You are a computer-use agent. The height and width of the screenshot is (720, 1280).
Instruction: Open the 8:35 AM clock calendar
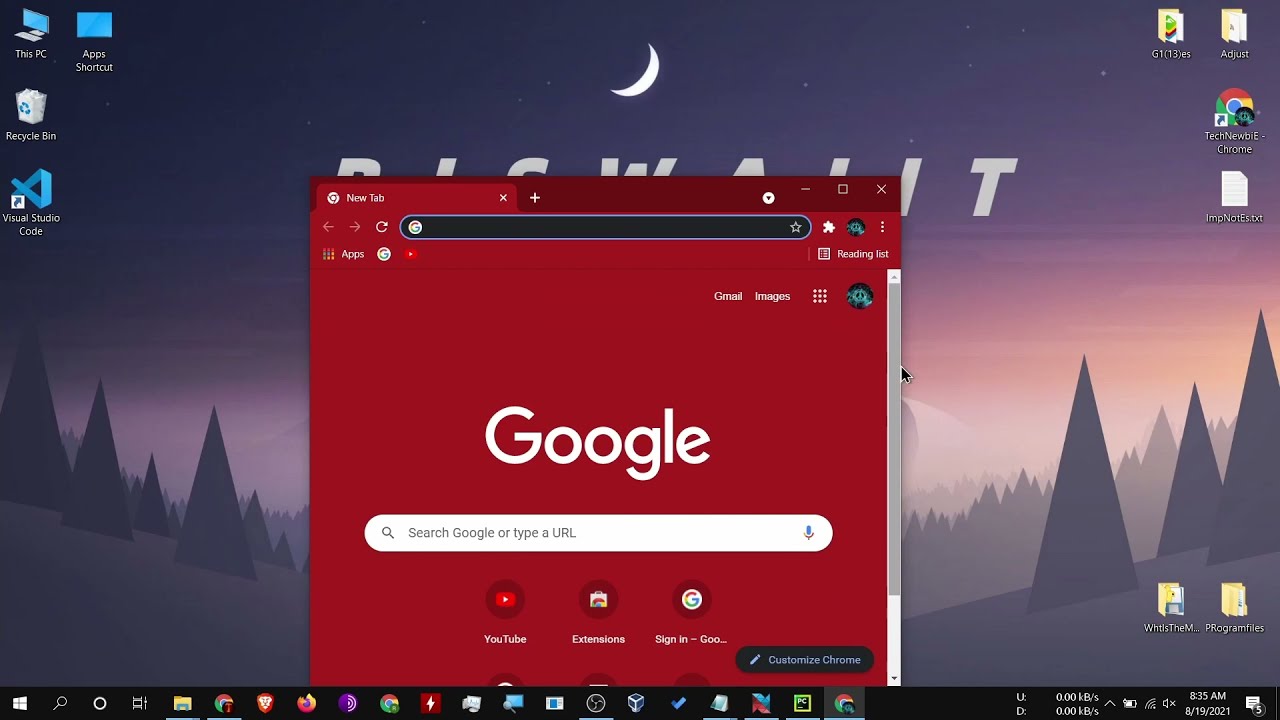tap(1208, 703)
